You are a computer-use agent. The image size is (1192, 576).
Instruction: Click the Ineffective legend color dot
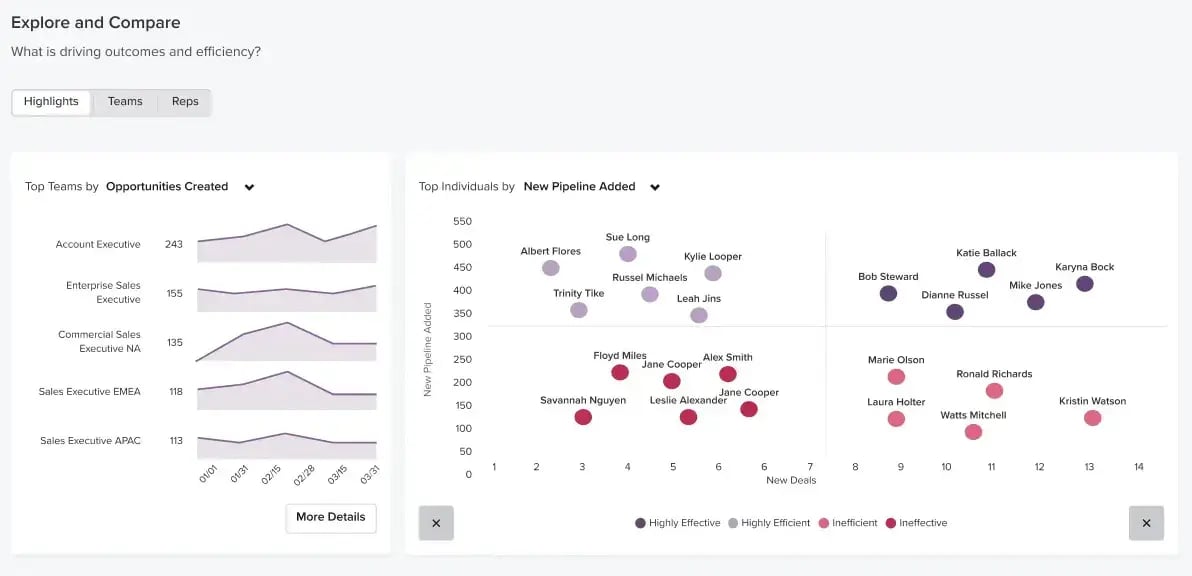pos(891,522)
